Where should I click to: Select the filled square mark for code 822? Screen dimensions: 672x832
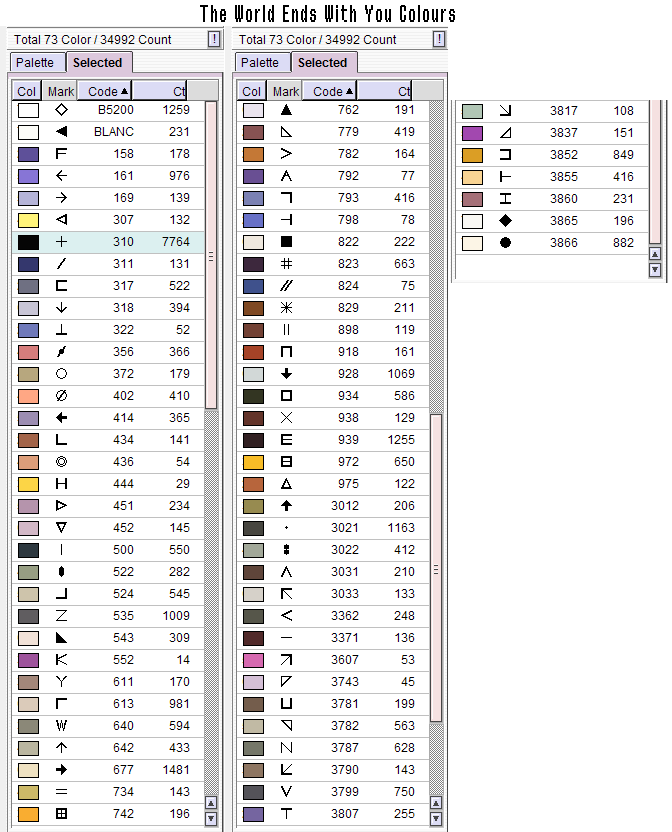coord(287,242)
